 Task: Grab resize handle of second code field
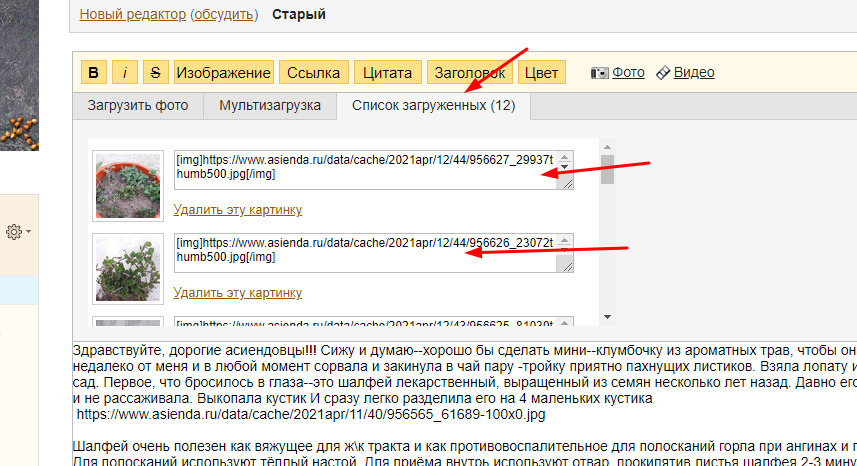567,267
